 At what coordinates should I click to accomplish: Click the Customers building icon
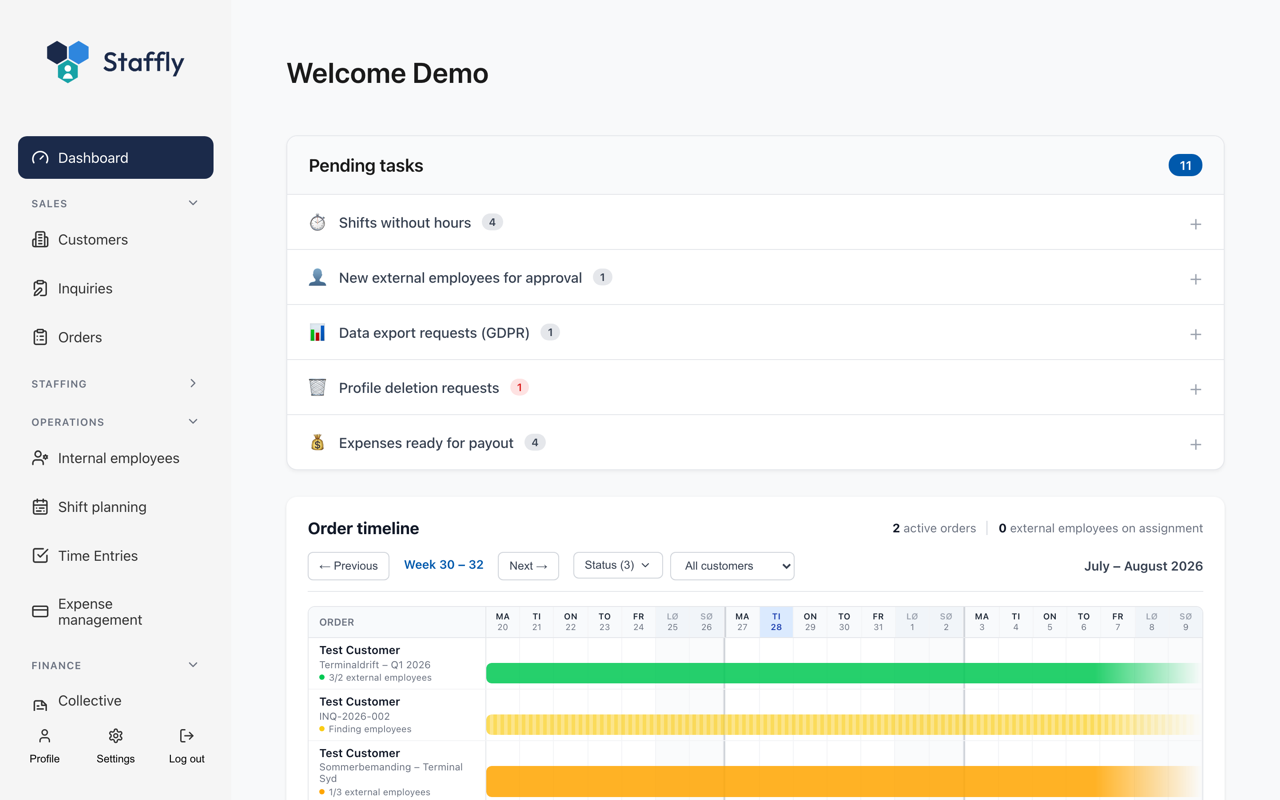point(40,240)
